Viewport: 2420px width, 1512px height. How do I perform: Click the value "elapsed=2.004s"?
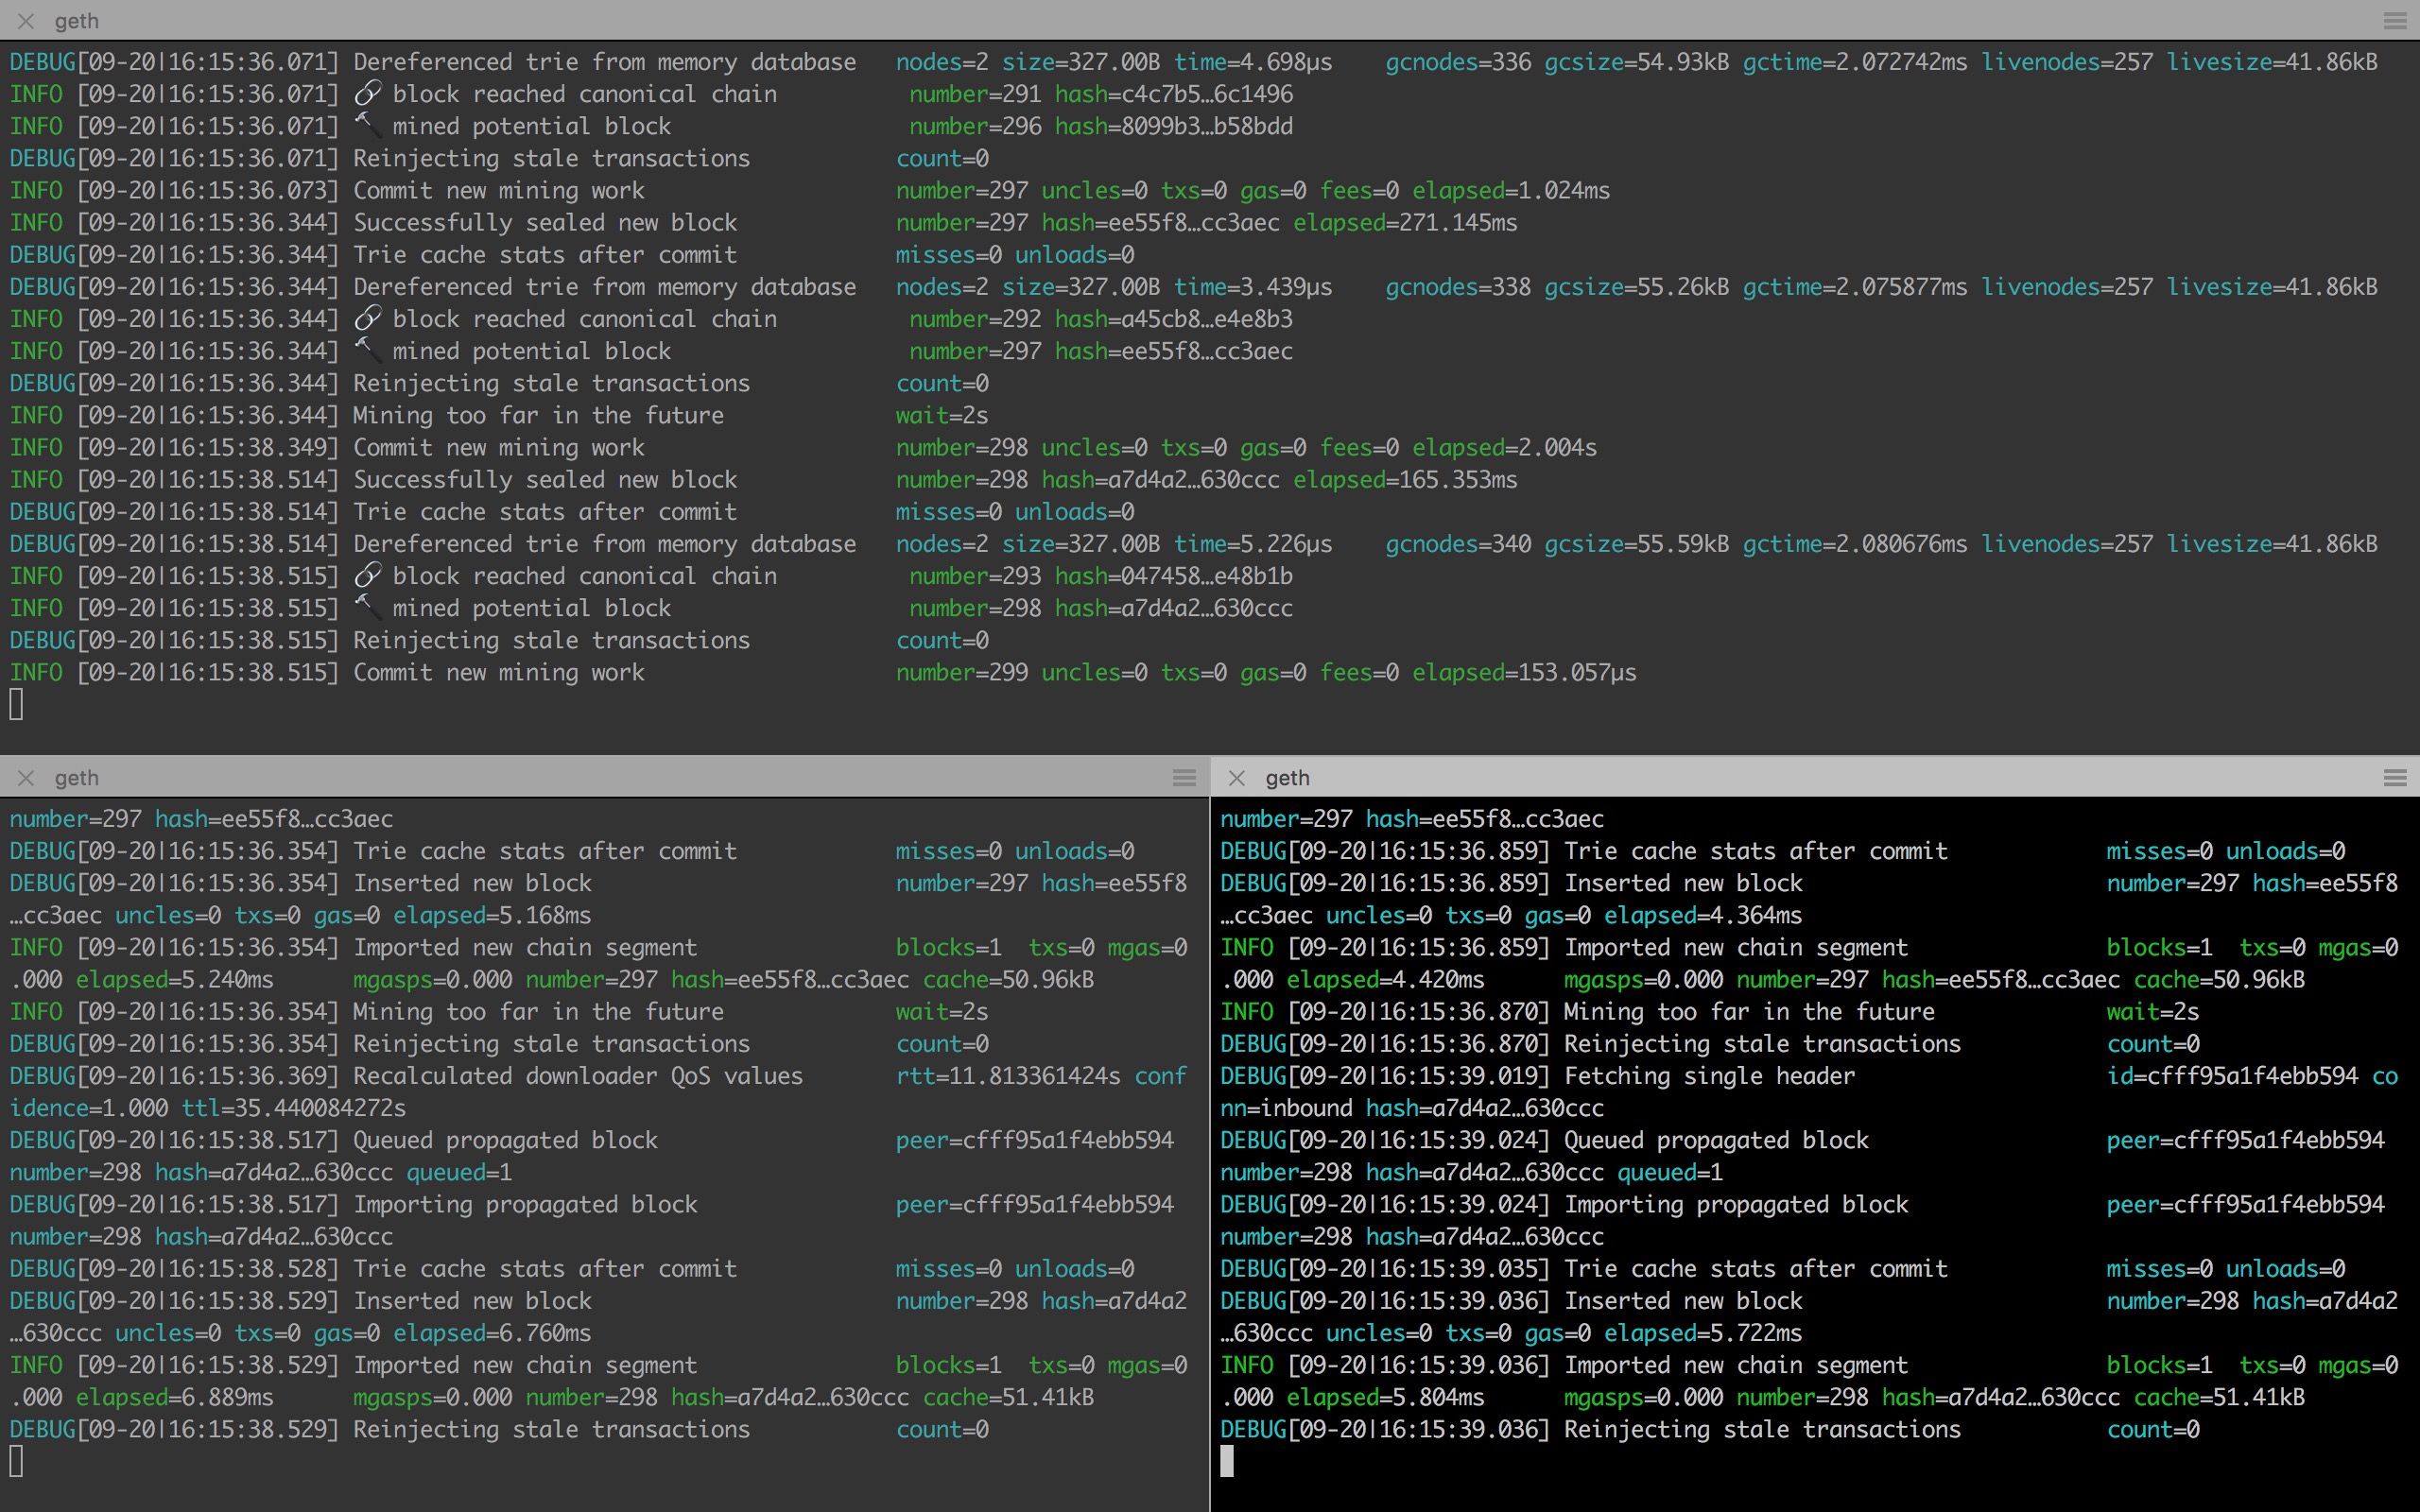tap(1505, 447)
